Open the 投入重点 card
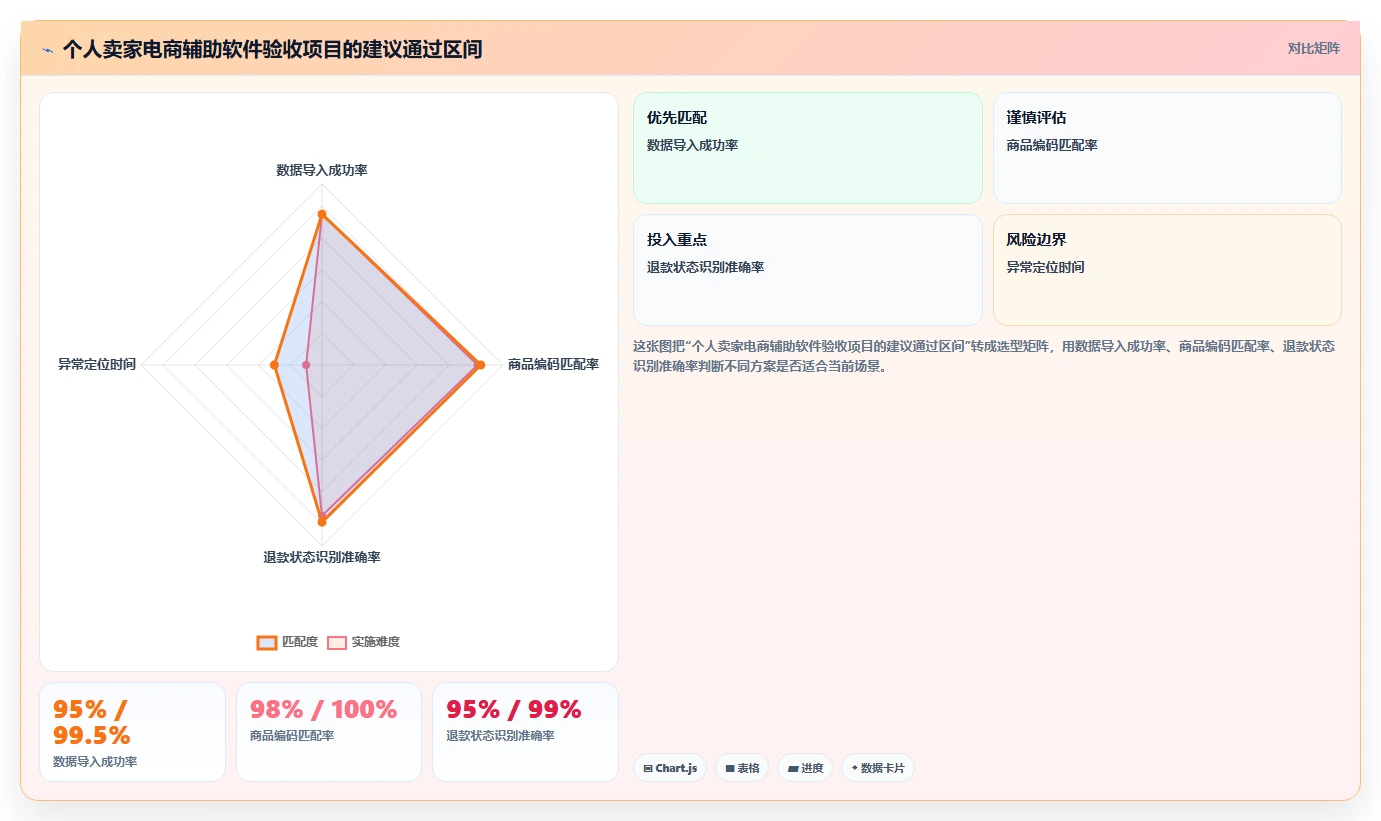This screenshot has width=1381, height=821. coord(807,270)
